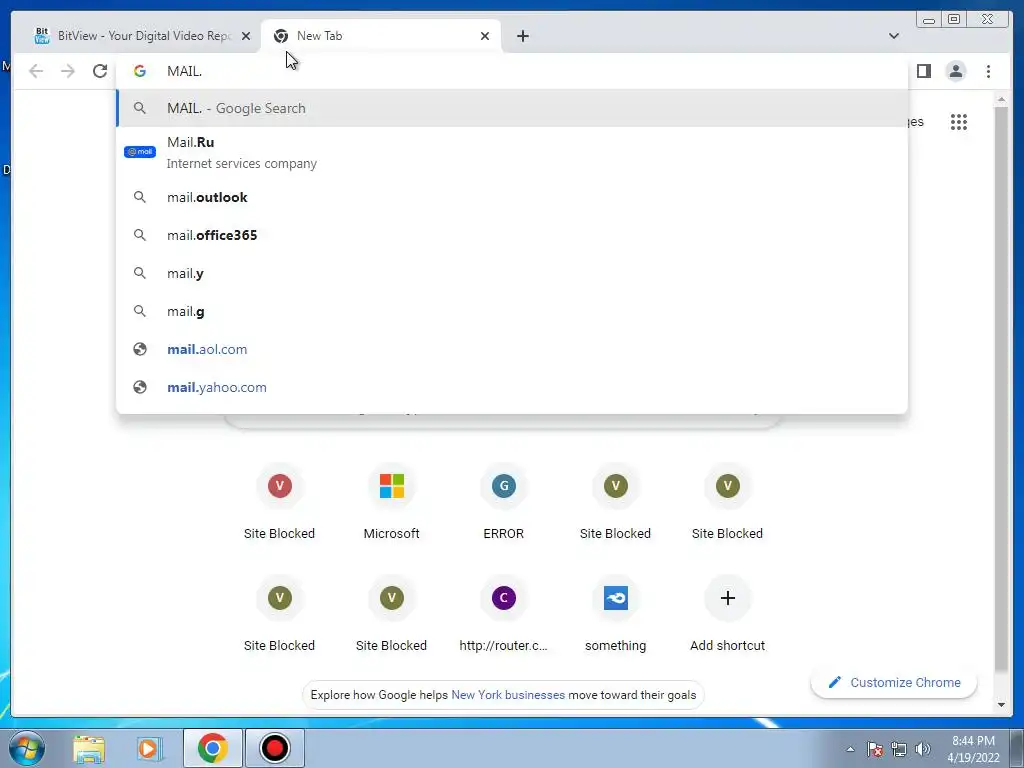The image size is (1024, 768).
Task: Click the network tray icon
Action: tap(899, 749)
